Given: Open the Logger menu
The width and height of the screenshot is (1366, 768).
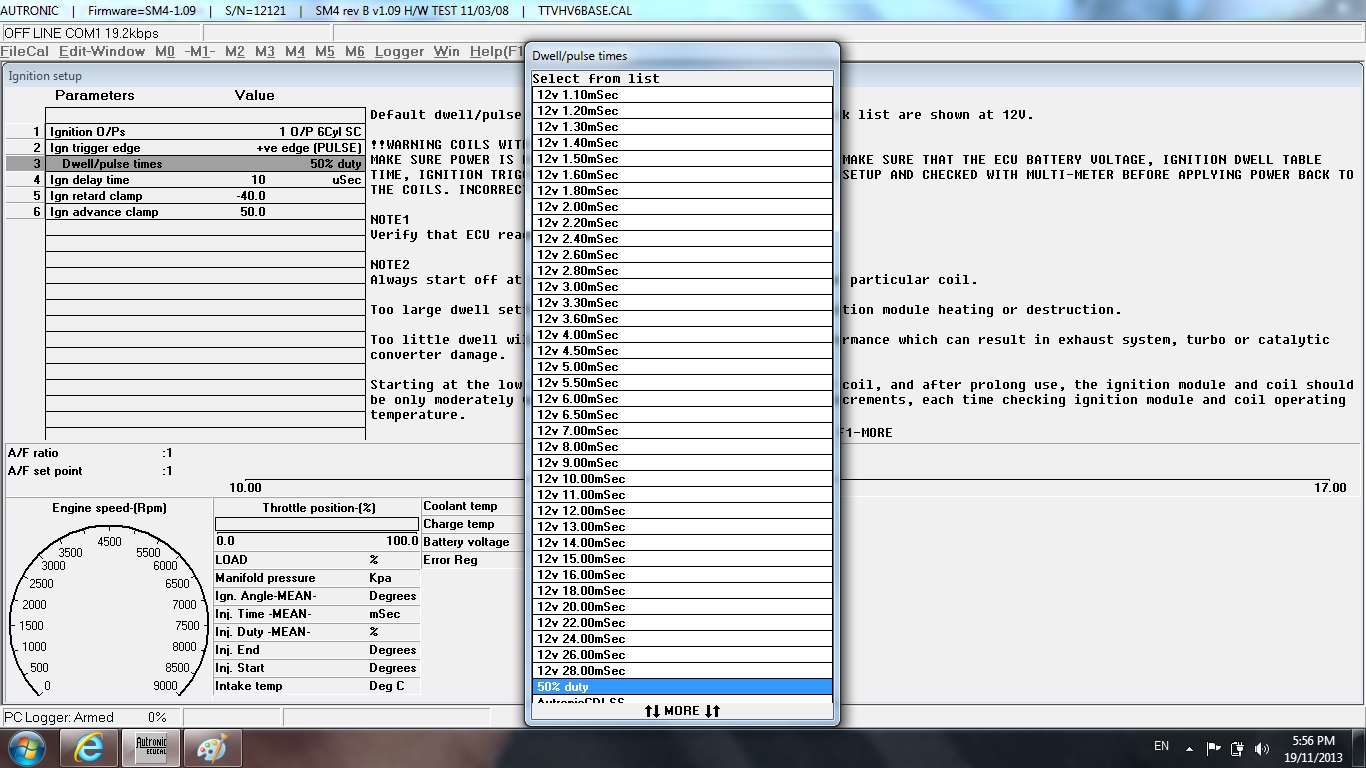Looking at the screenshot, I should click(x=399, y=51).
